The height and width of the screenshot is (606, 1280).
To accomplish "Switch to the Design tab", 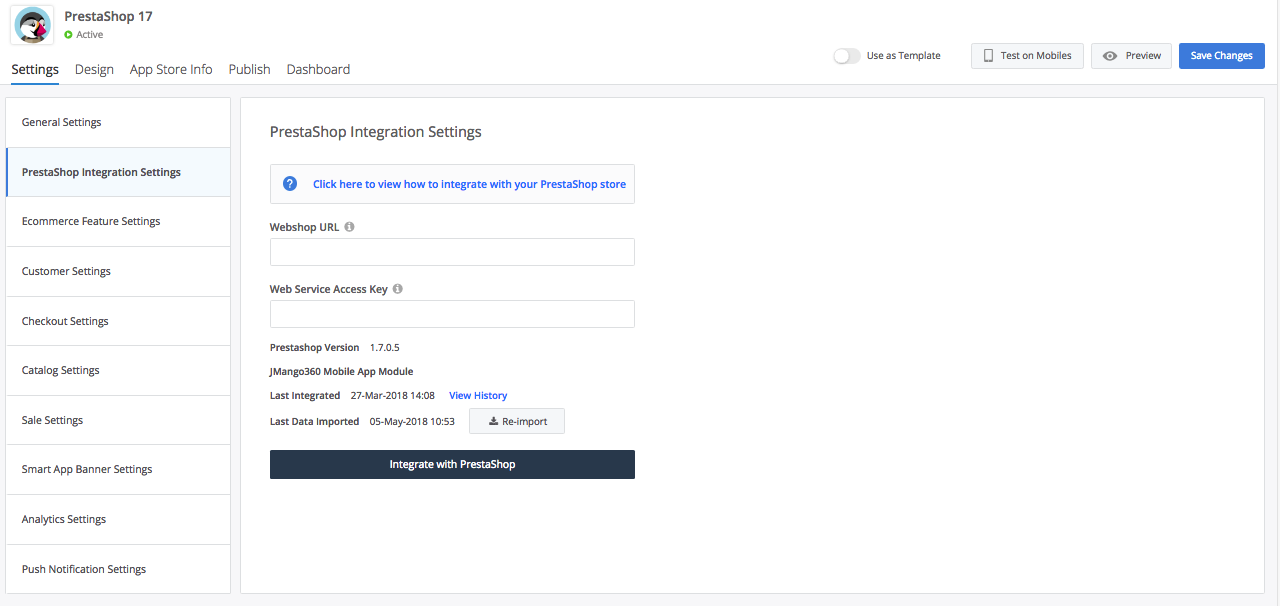I will click(x=94, y=69).
